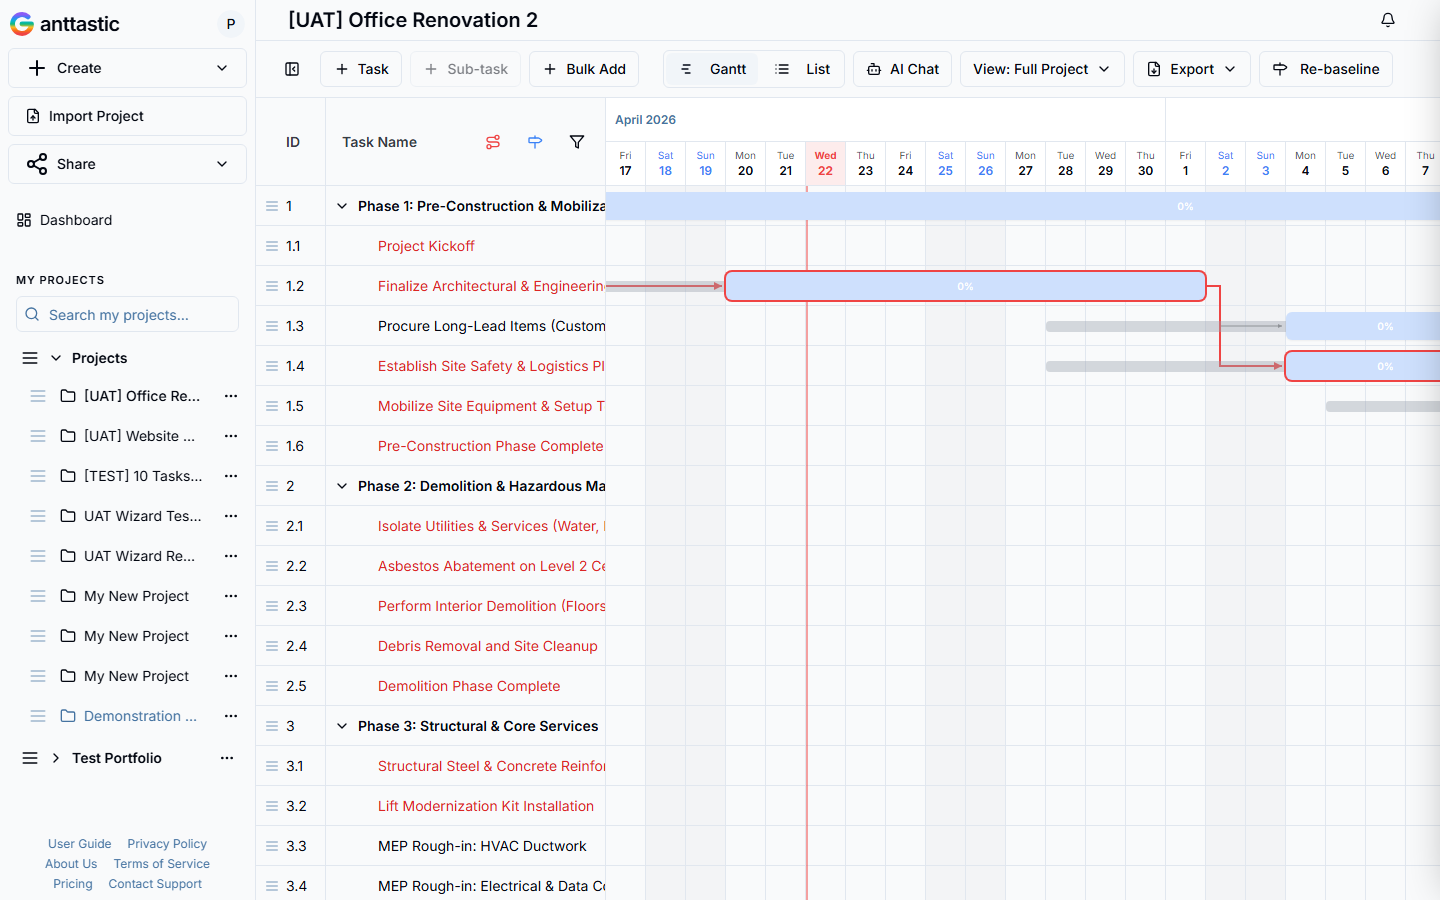Select Lift Modernization Kit Installation task

coord(486,806)
